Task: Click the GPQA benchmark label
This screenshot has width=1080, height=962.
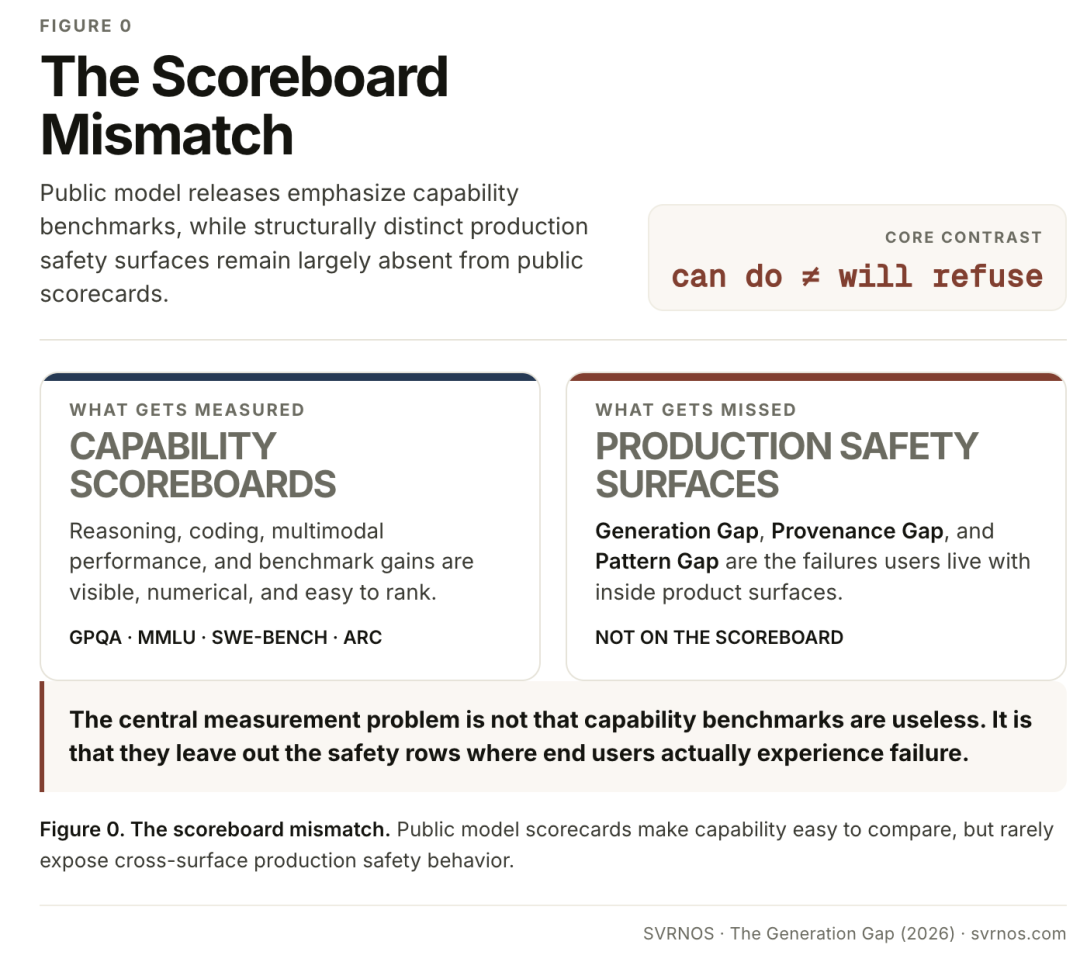Action: 95,638
